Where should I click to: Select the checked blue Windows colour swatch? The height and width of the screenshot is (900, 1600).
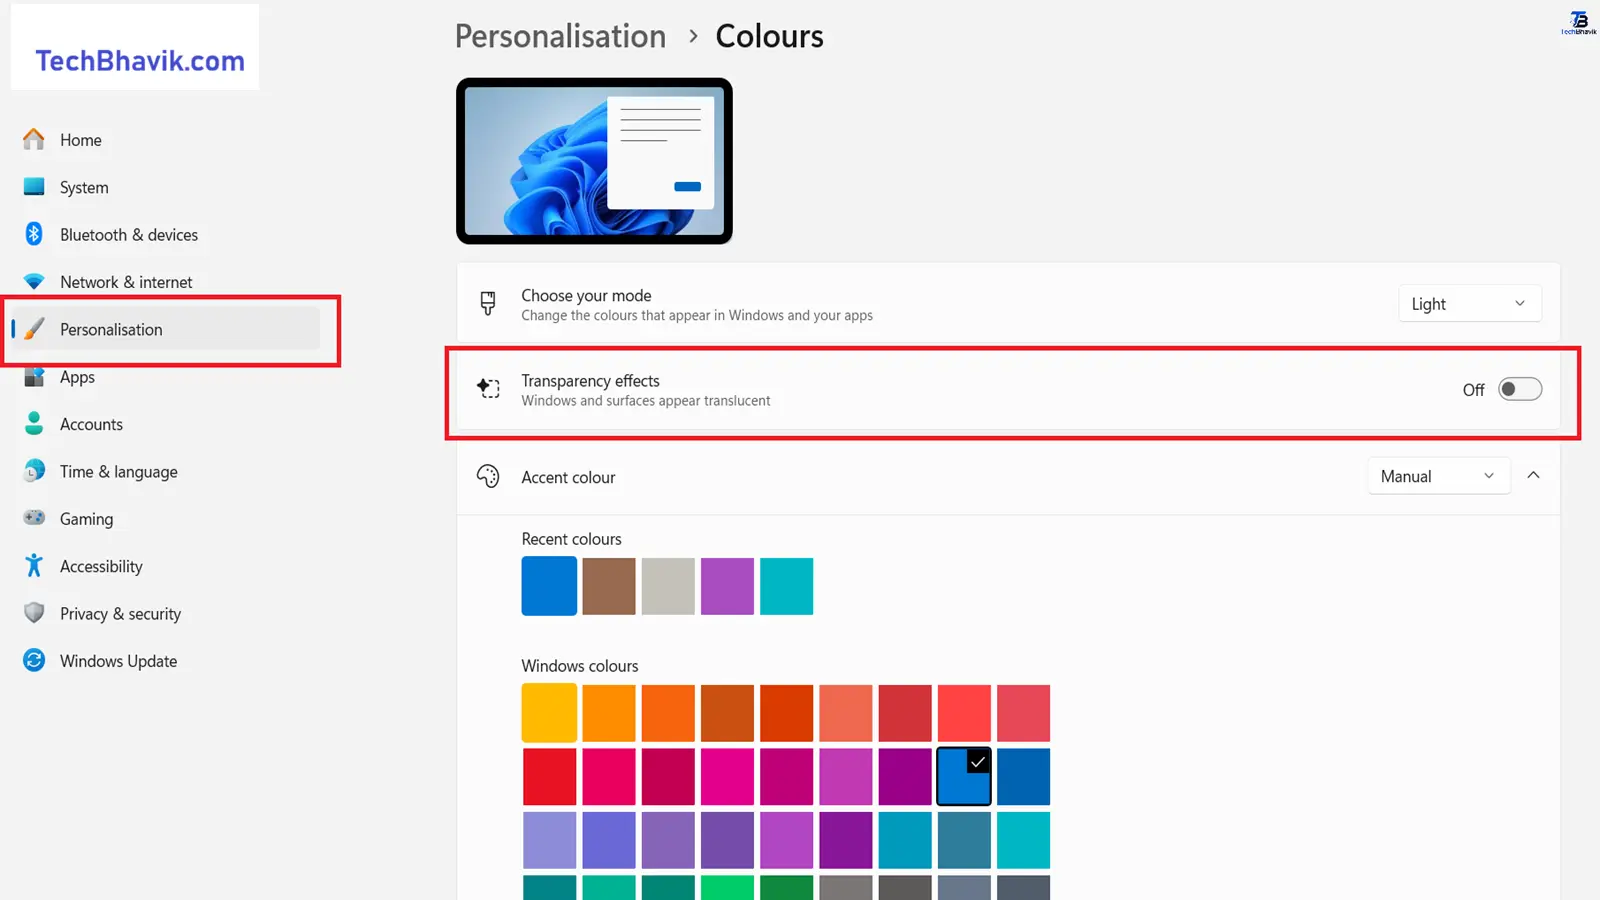point(964,776)
